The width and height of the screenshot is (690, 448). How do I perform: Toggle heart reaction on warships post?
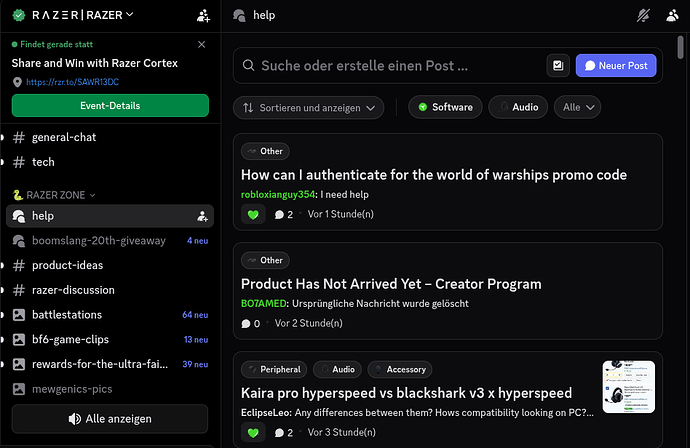(x=253, y=214)
